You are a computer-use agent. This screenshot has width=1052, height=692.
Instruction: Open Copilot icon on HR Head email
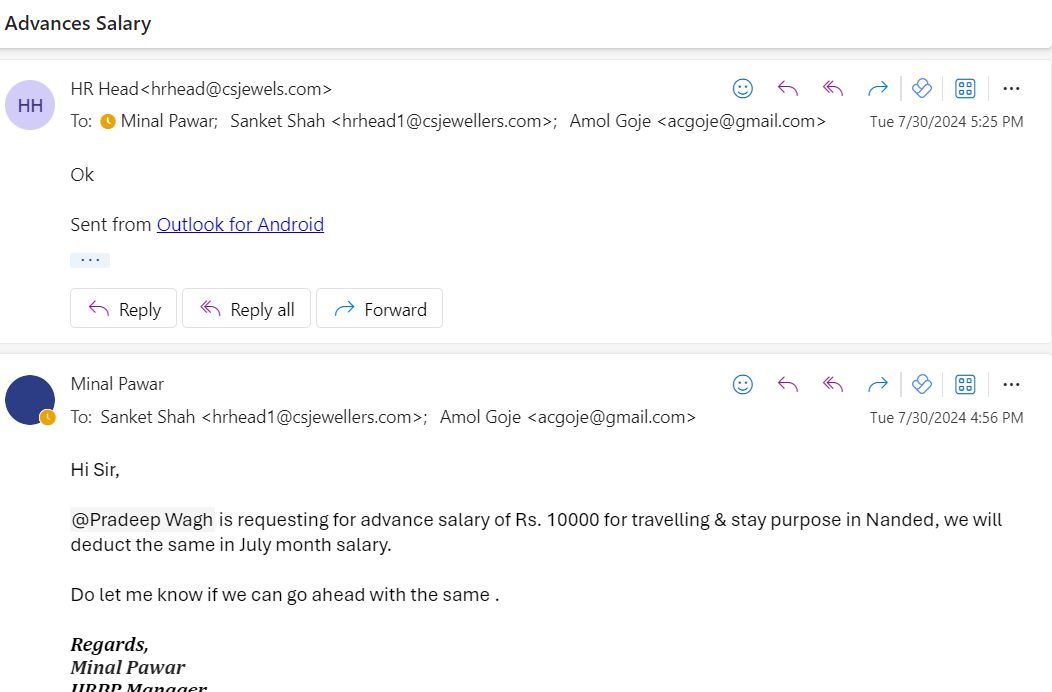tap(922, 89)
